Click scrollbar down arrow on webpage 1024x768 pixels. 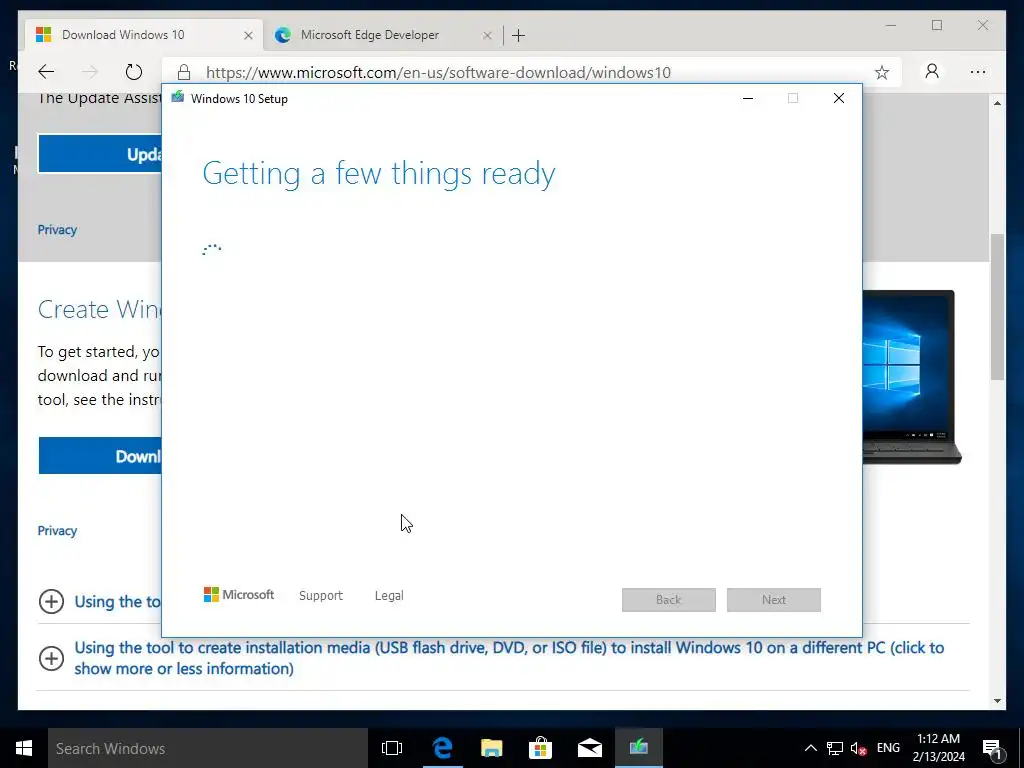click(x=997, y=701)
